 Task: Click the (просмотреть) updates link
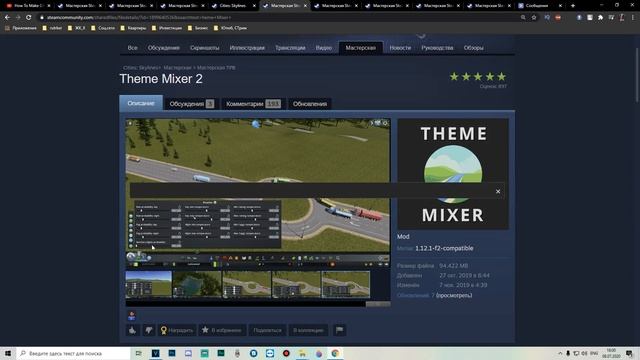point(454,295)
